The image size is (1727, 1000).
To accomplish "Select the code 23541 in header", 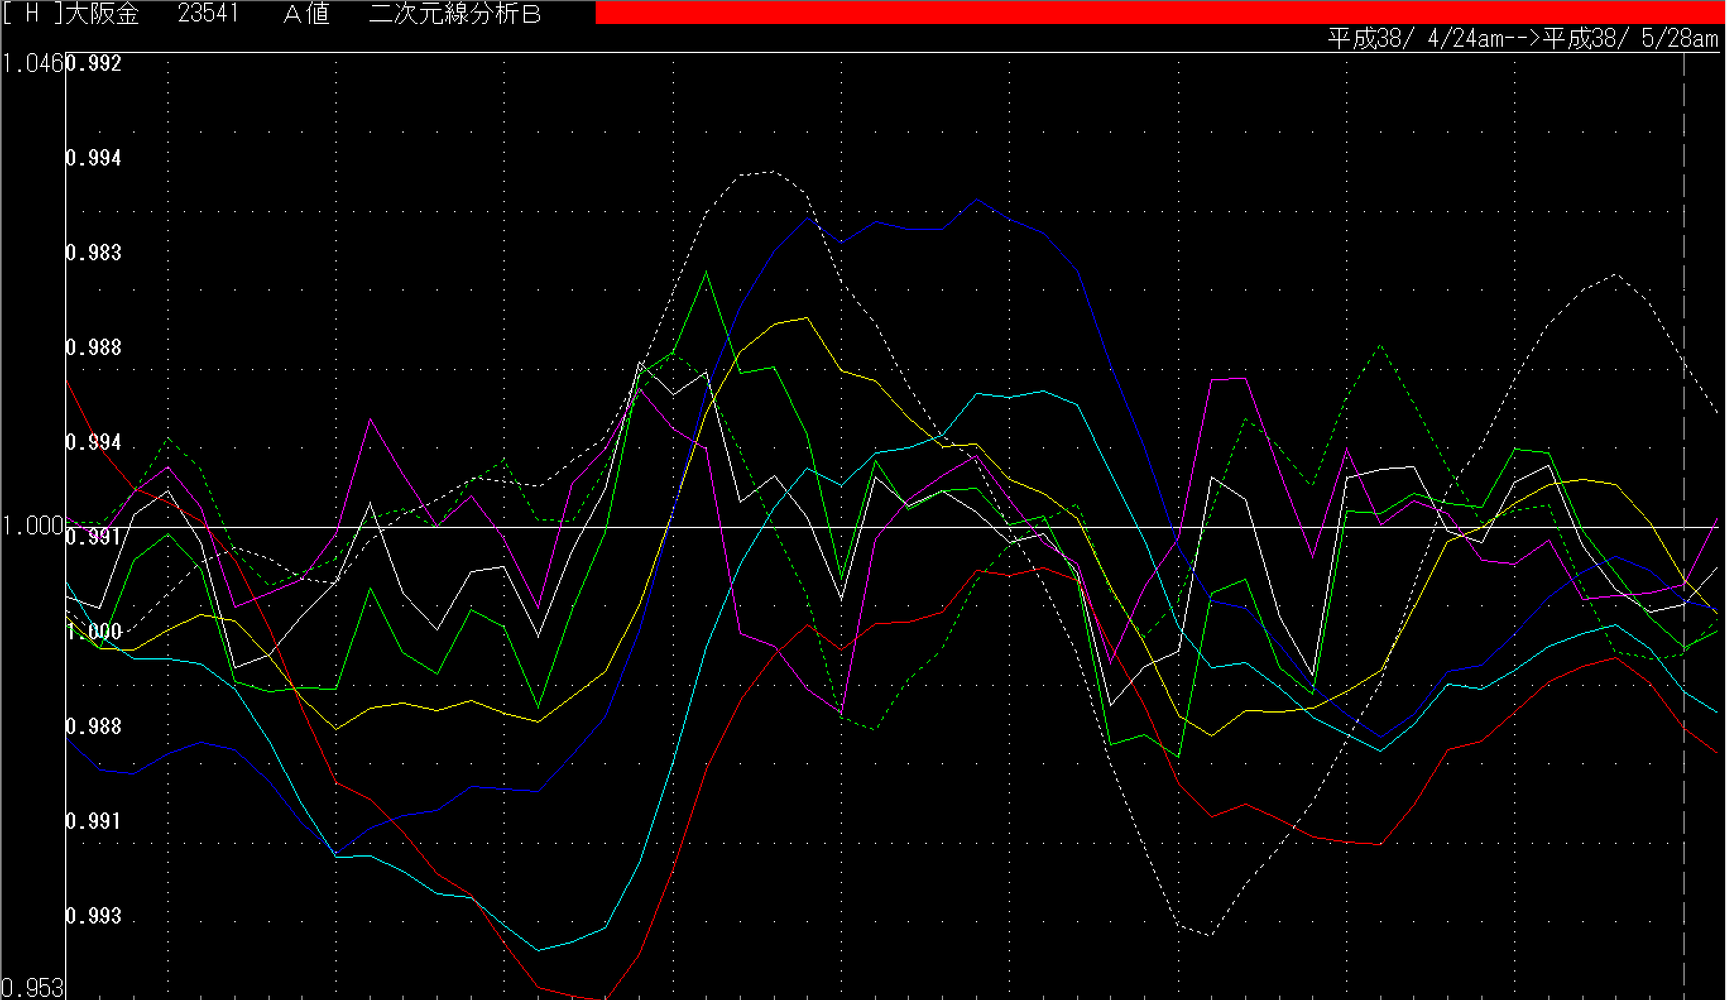I will pyautogui.click(x=208, y=14).
